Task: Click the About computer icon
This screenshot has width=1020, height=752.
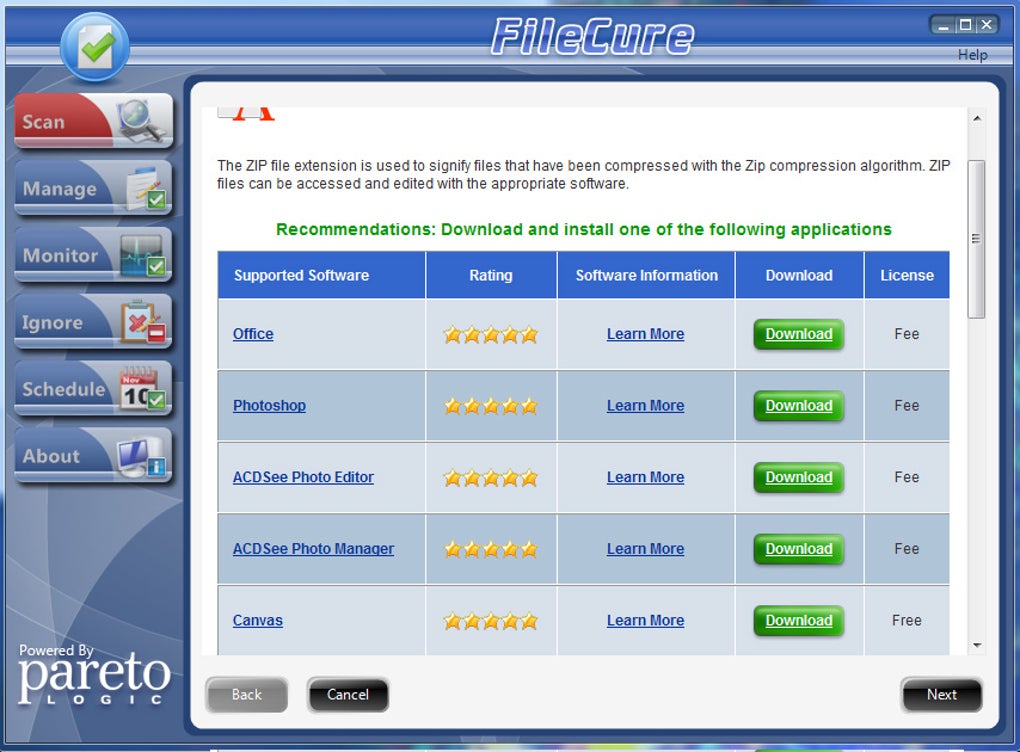Action: pyautogui.click(x=142, y=455)
